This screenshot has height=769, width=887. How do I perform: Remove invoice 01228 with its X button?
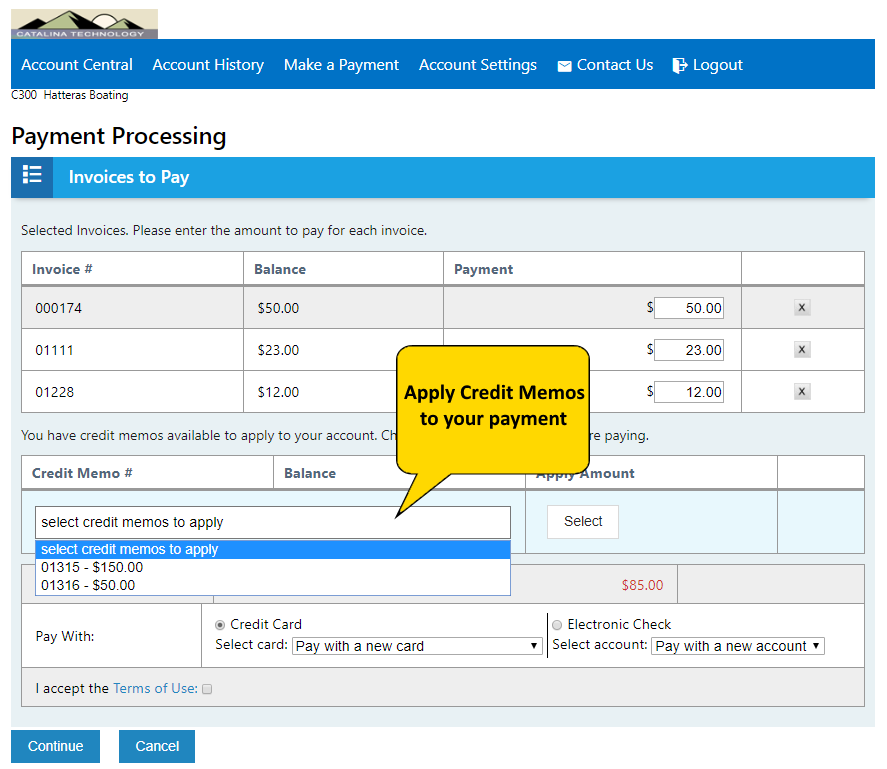coord(802,391)
